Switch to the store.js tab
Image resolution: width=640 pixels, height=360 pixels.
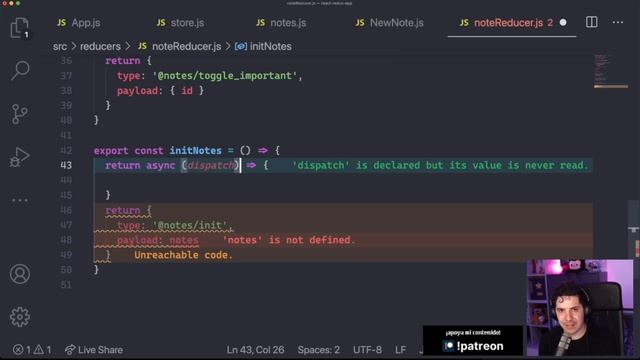[180, 23]
